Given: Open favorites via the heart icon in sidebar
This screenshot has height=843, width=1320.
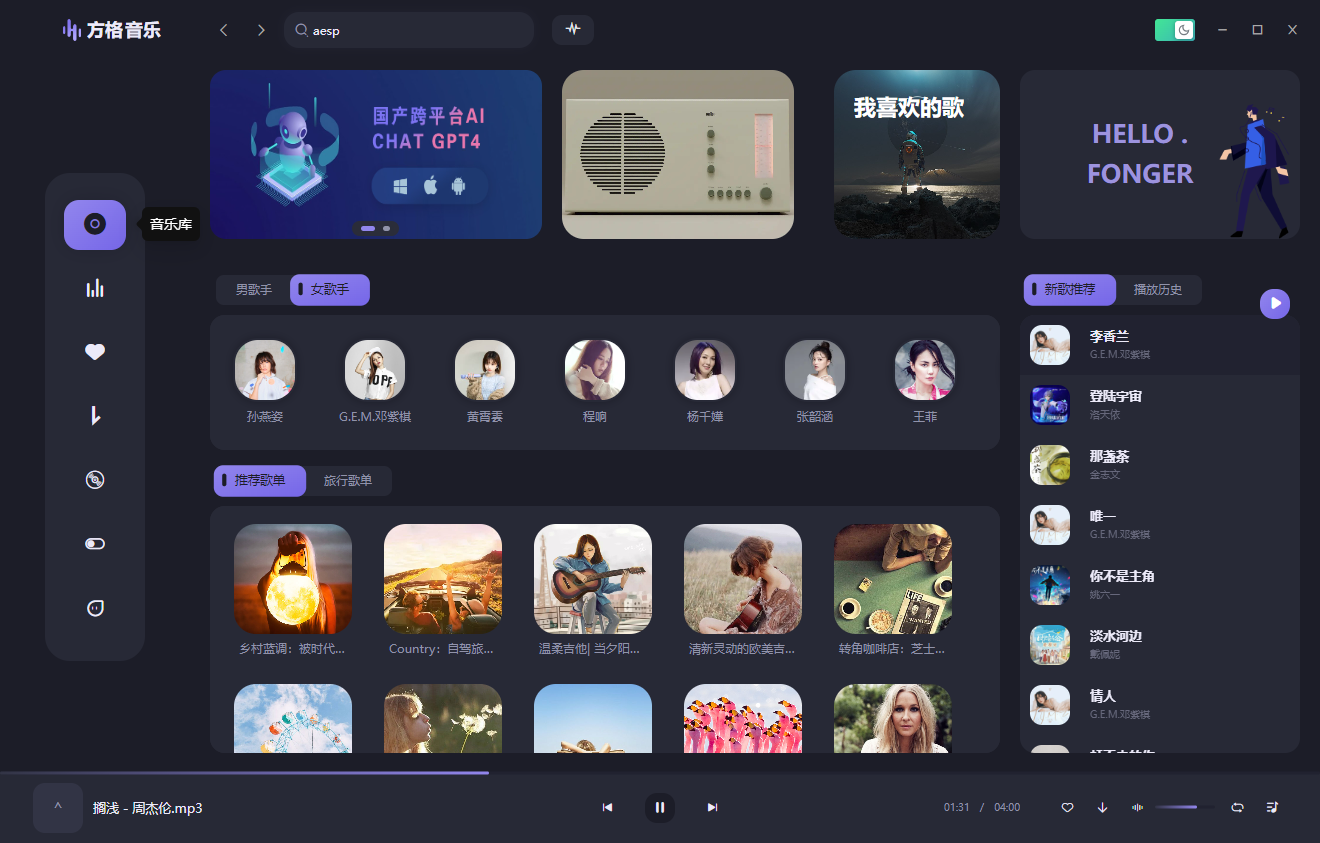Looking at the screenshot, I should pyautogui.click(x=94, y=351).
